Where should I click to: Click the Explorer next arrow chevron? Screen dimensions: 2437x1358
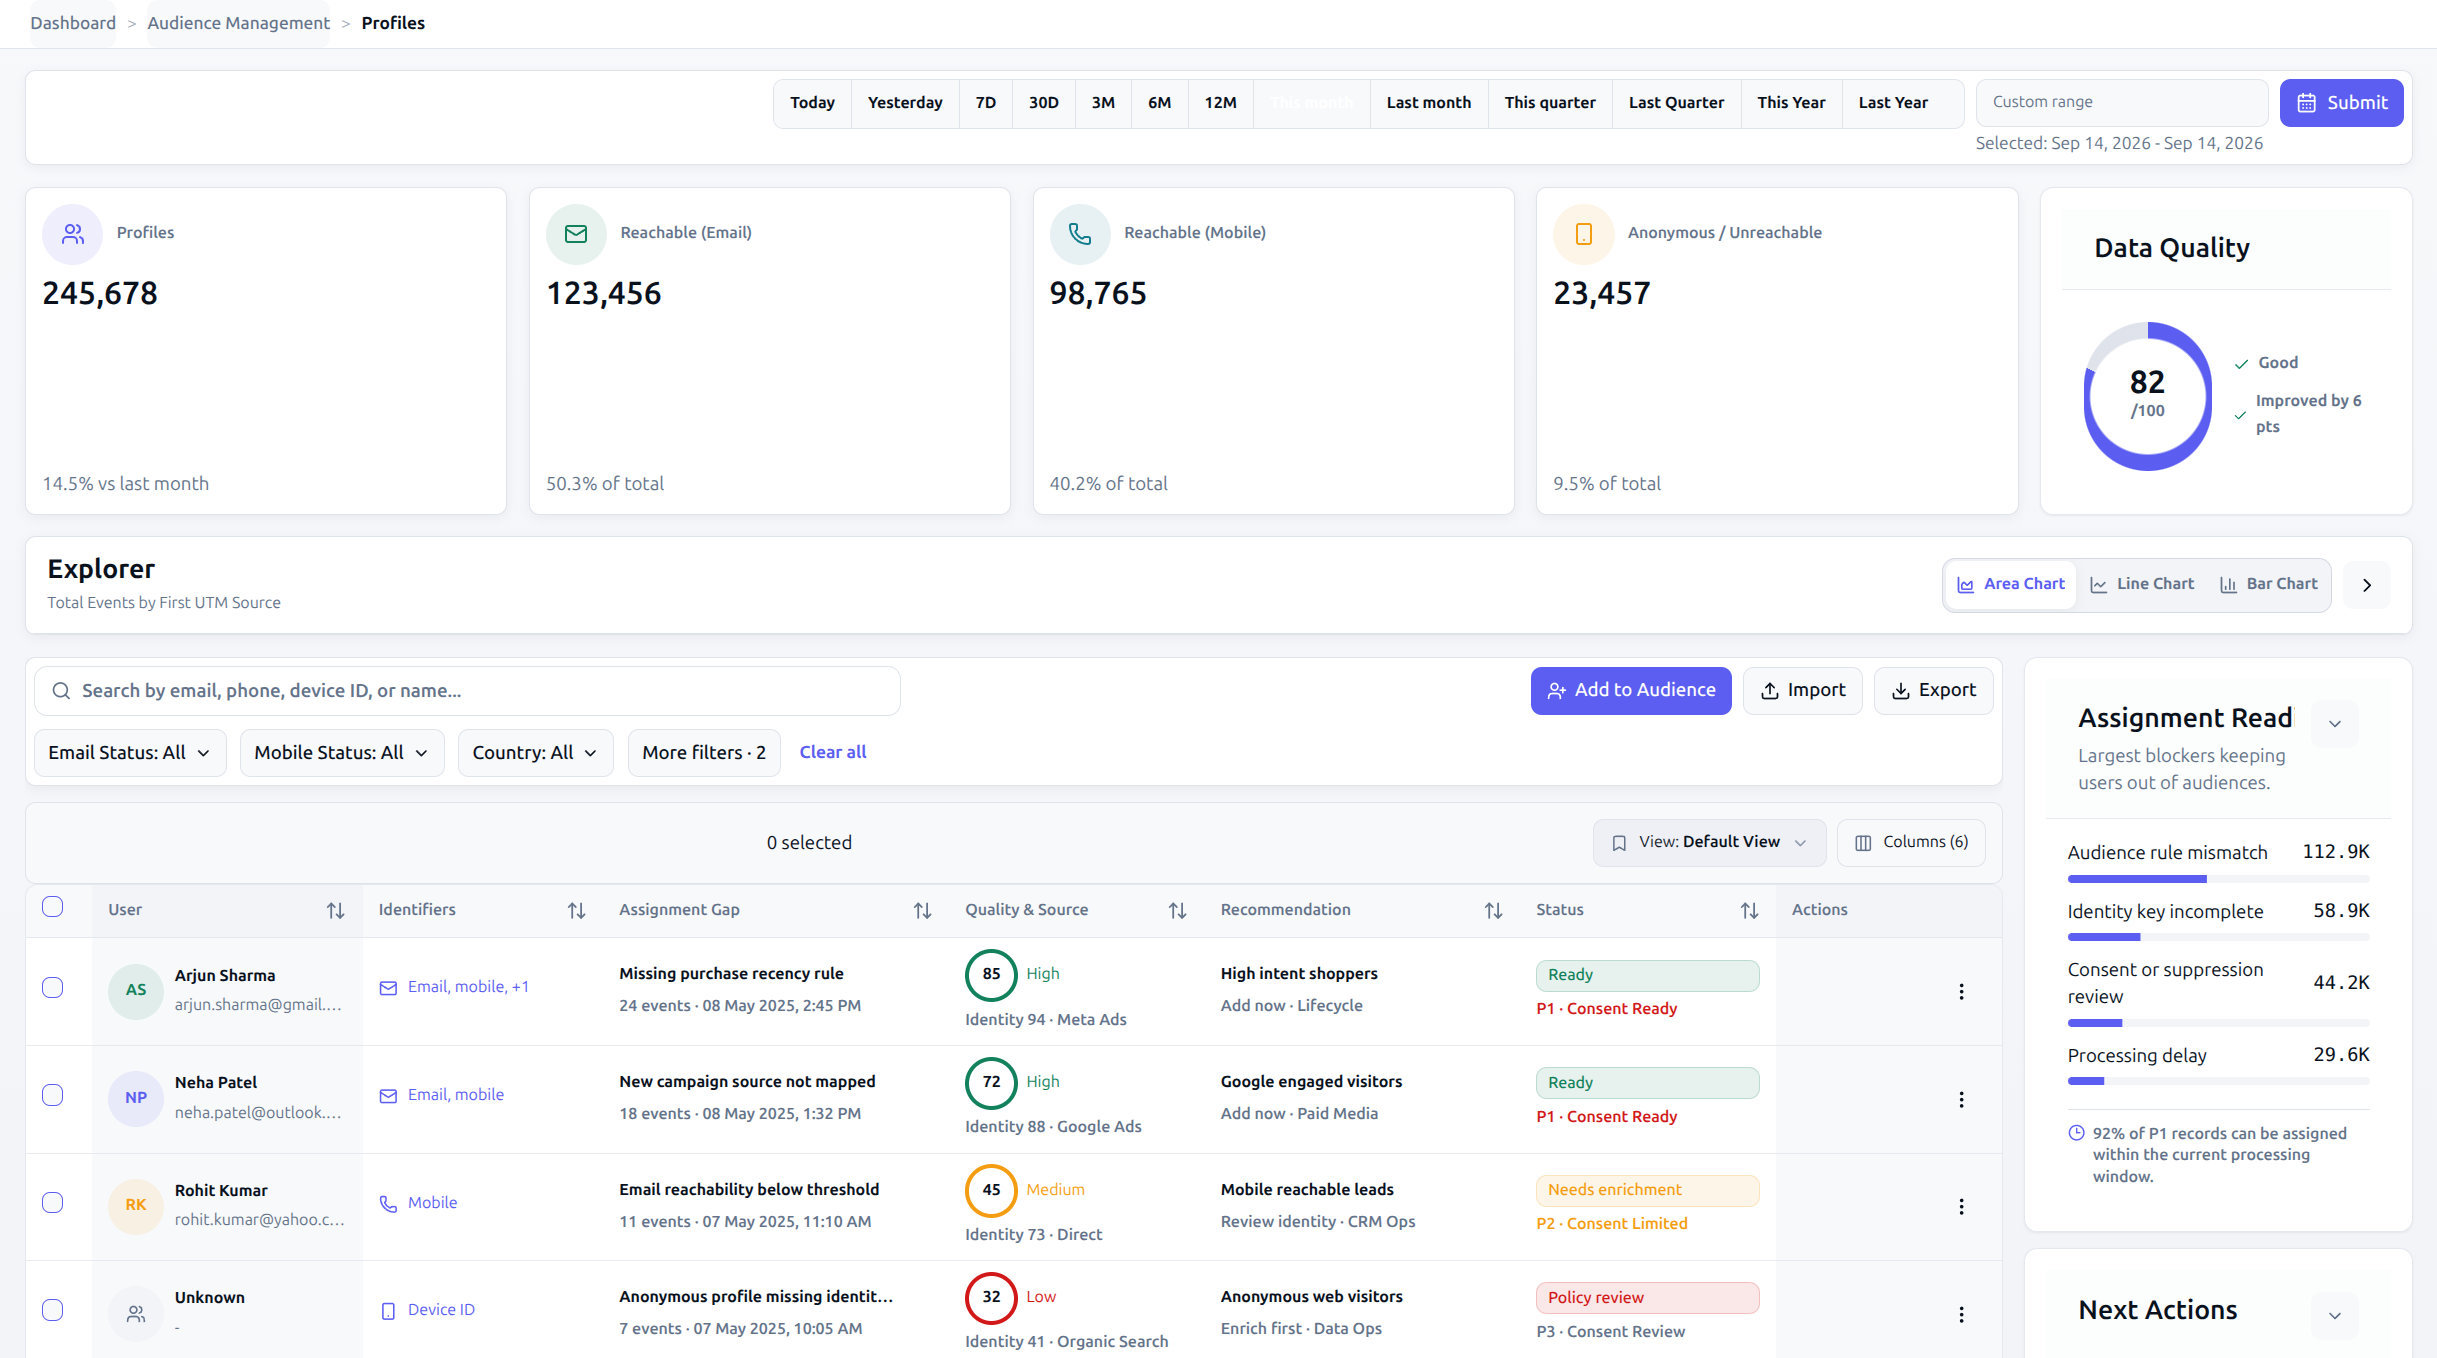(x=2366, y=585)
